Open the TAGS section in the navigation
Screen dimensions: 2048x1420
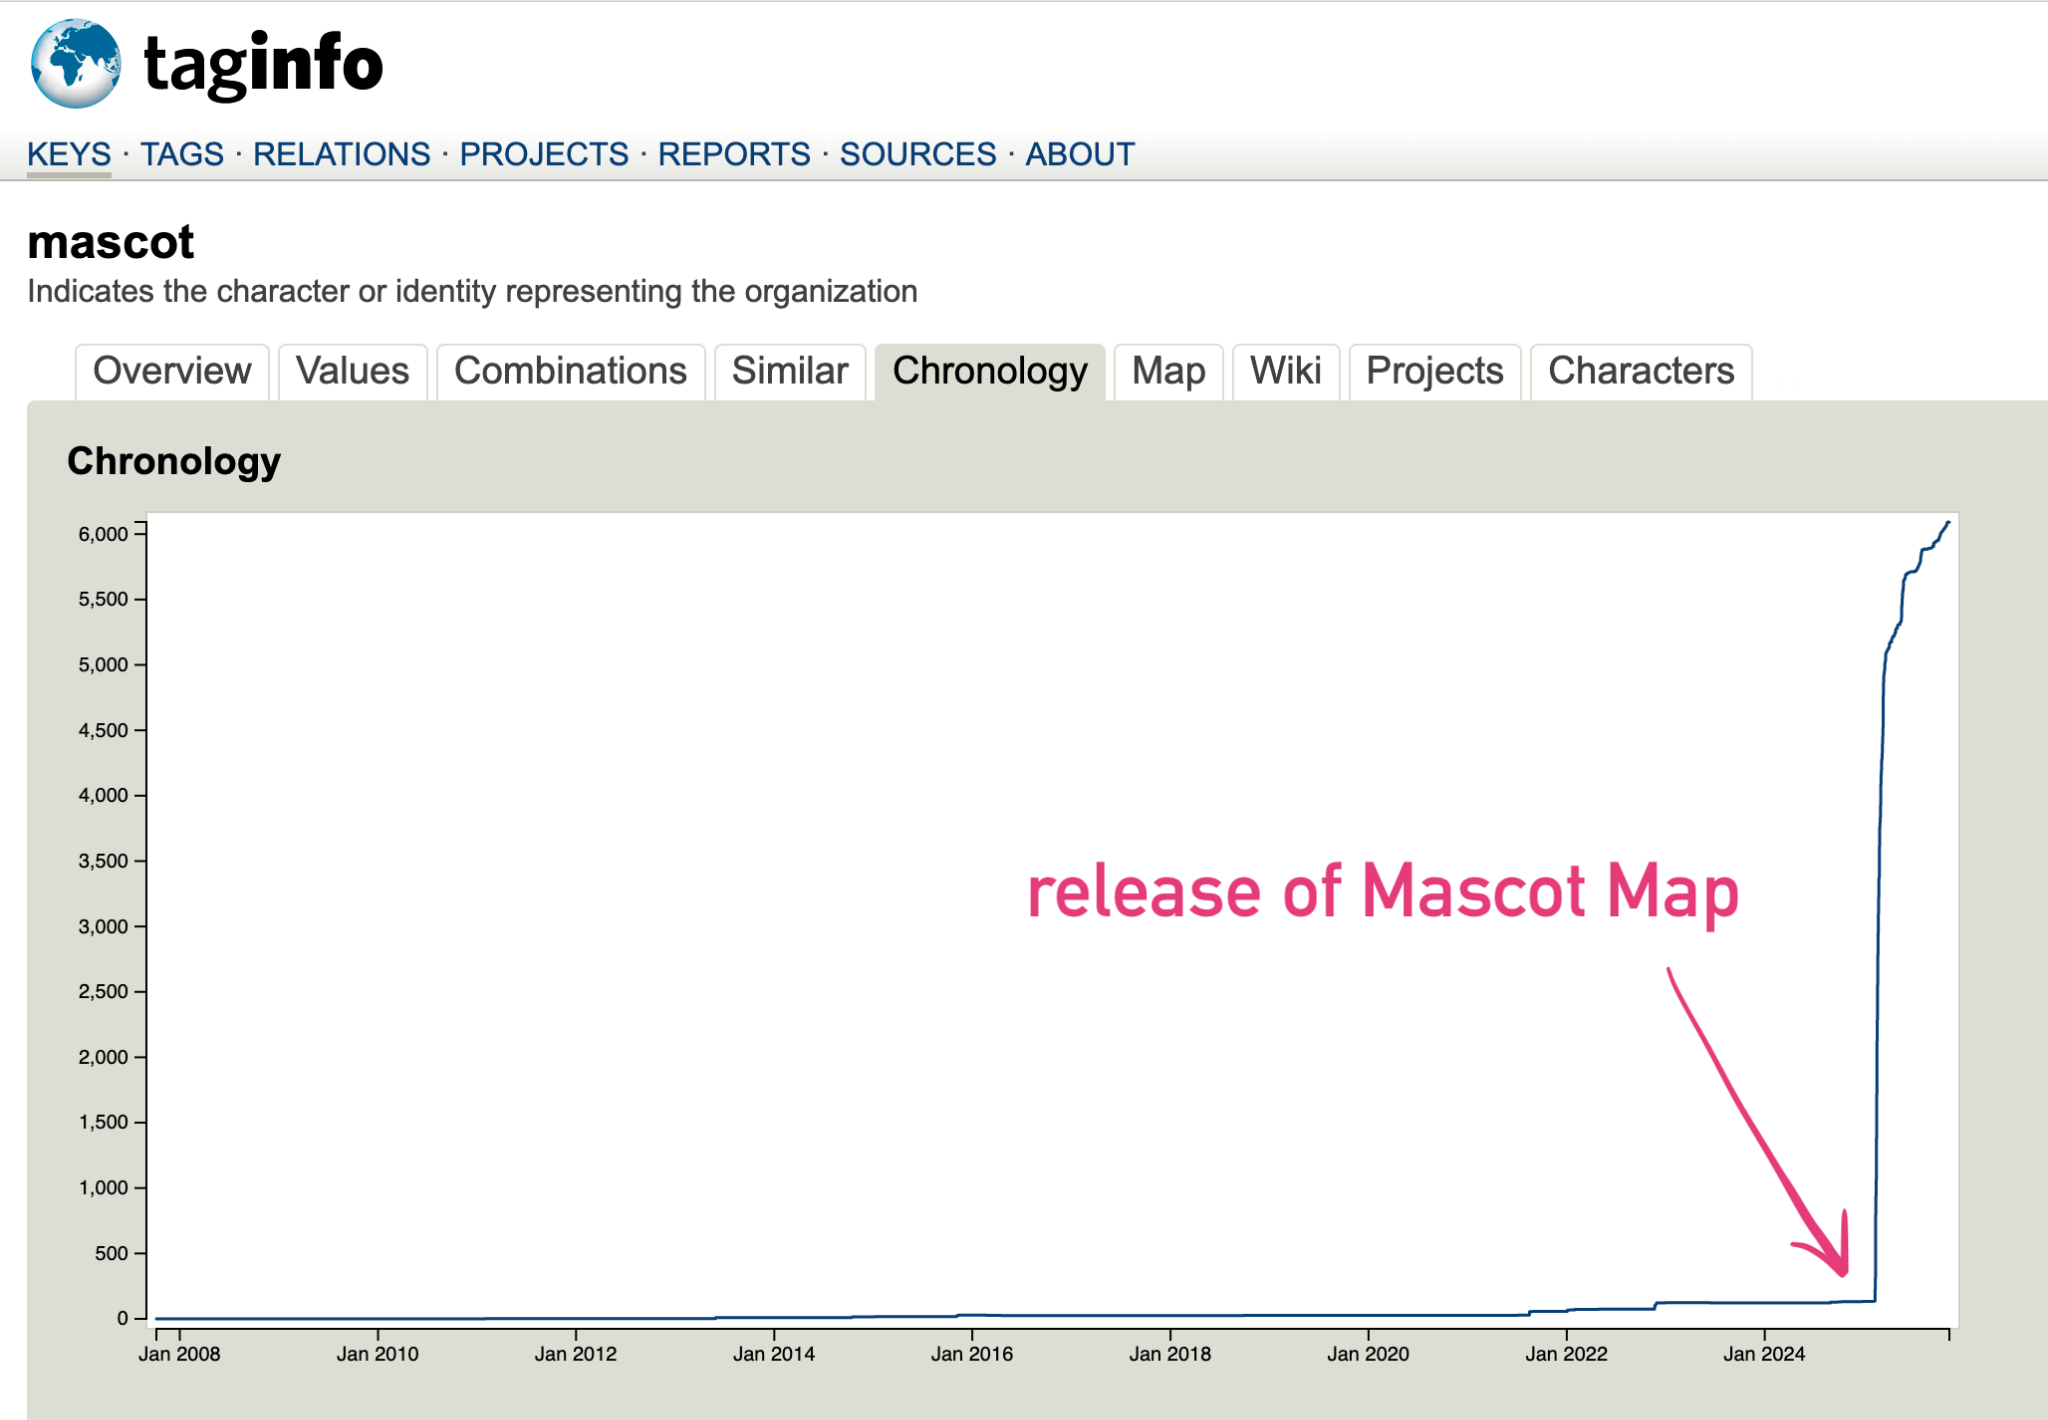point(183,153)
